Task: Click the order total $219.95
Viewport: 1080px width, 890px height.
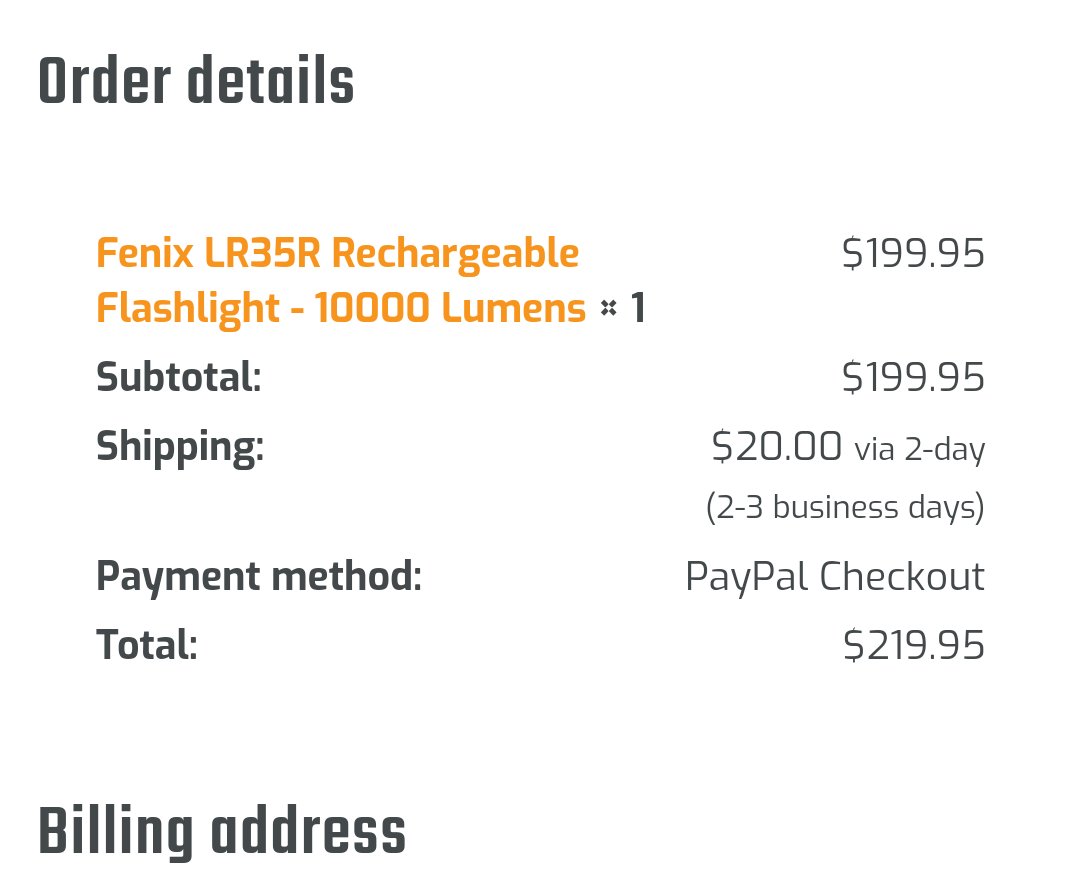Action: point(914,645)
